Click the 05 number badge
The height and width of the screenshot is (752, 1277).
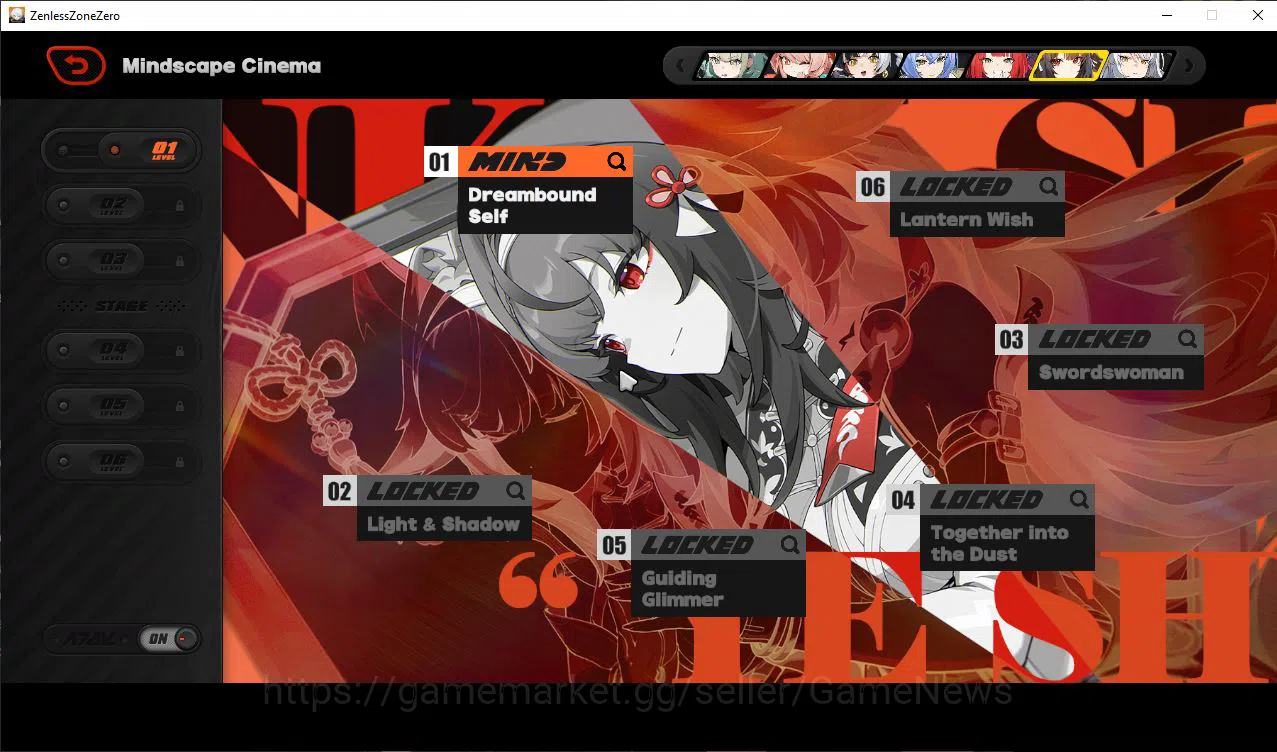tap(614, 545)
